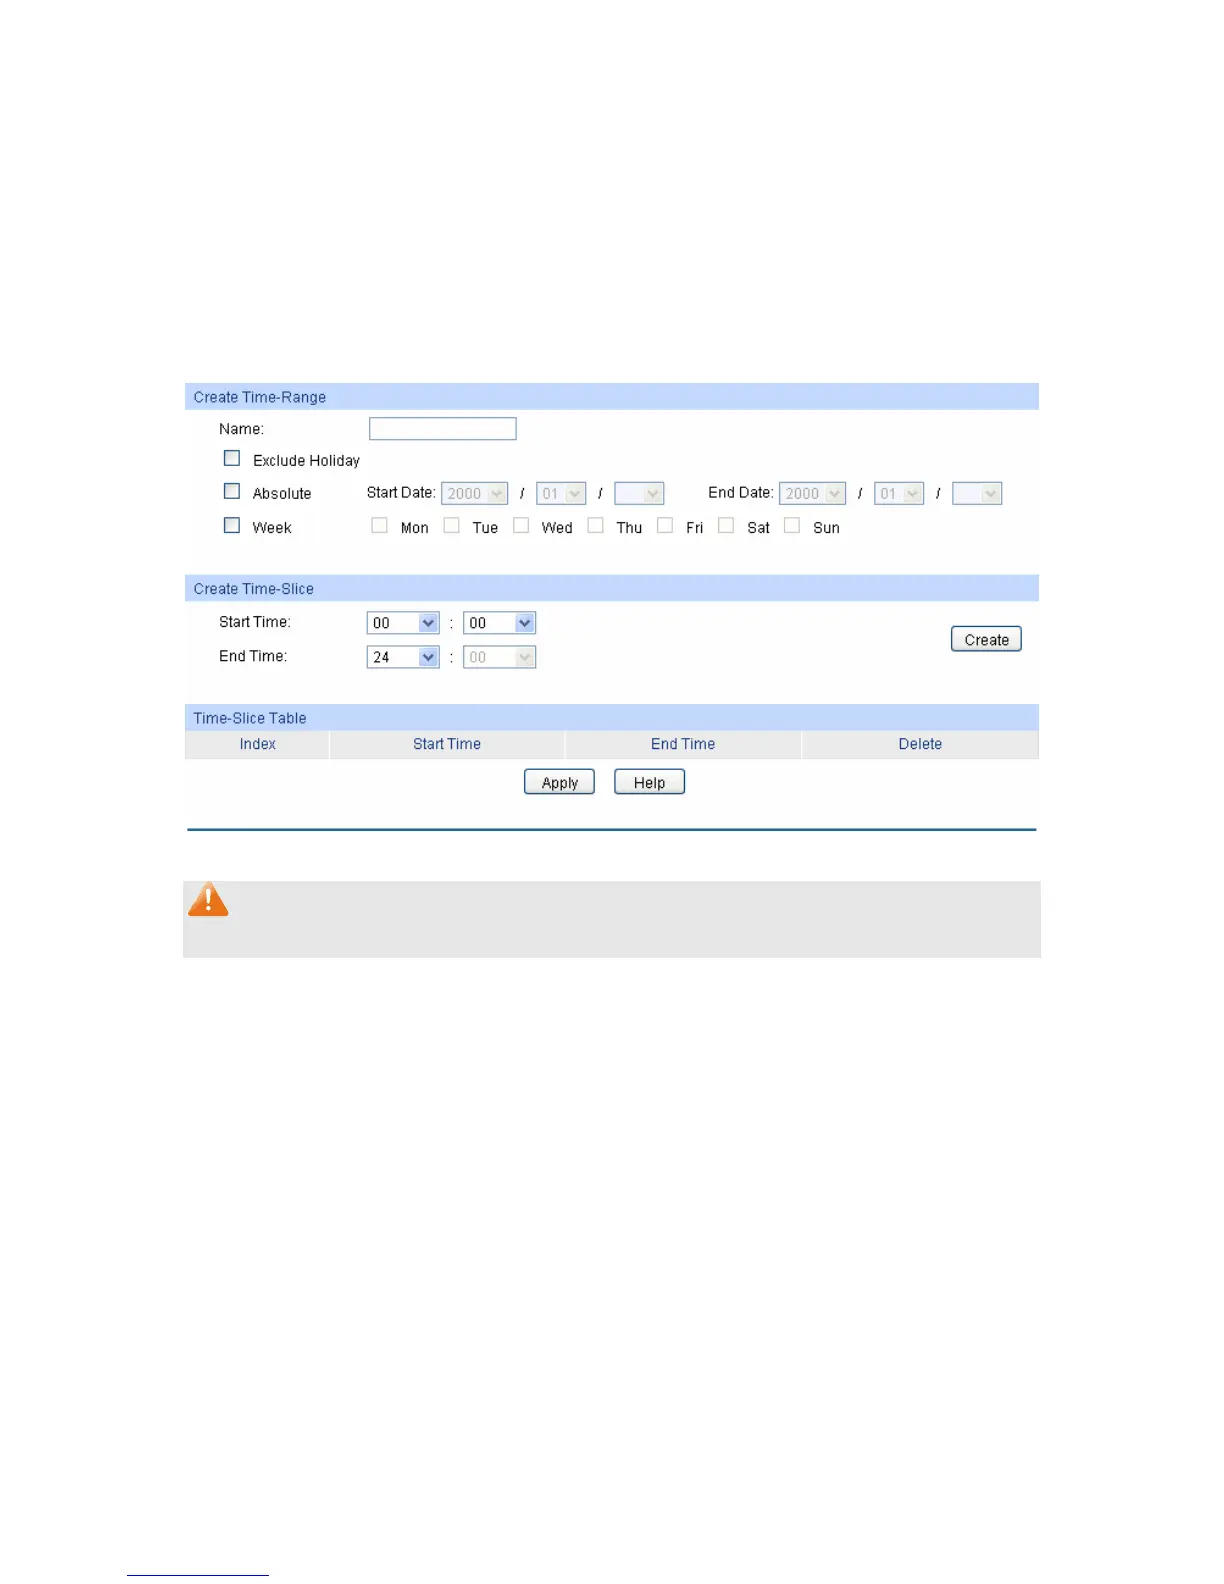
Task: Tick the Absolute checkbox
Action: [x=232, y=491]
